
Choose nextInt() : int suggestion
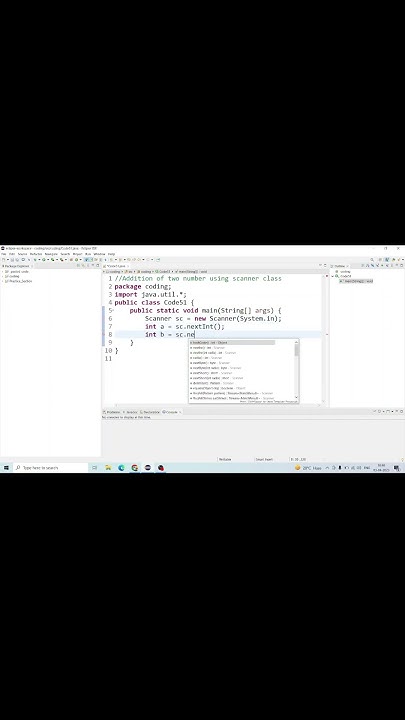click(242, 348)
